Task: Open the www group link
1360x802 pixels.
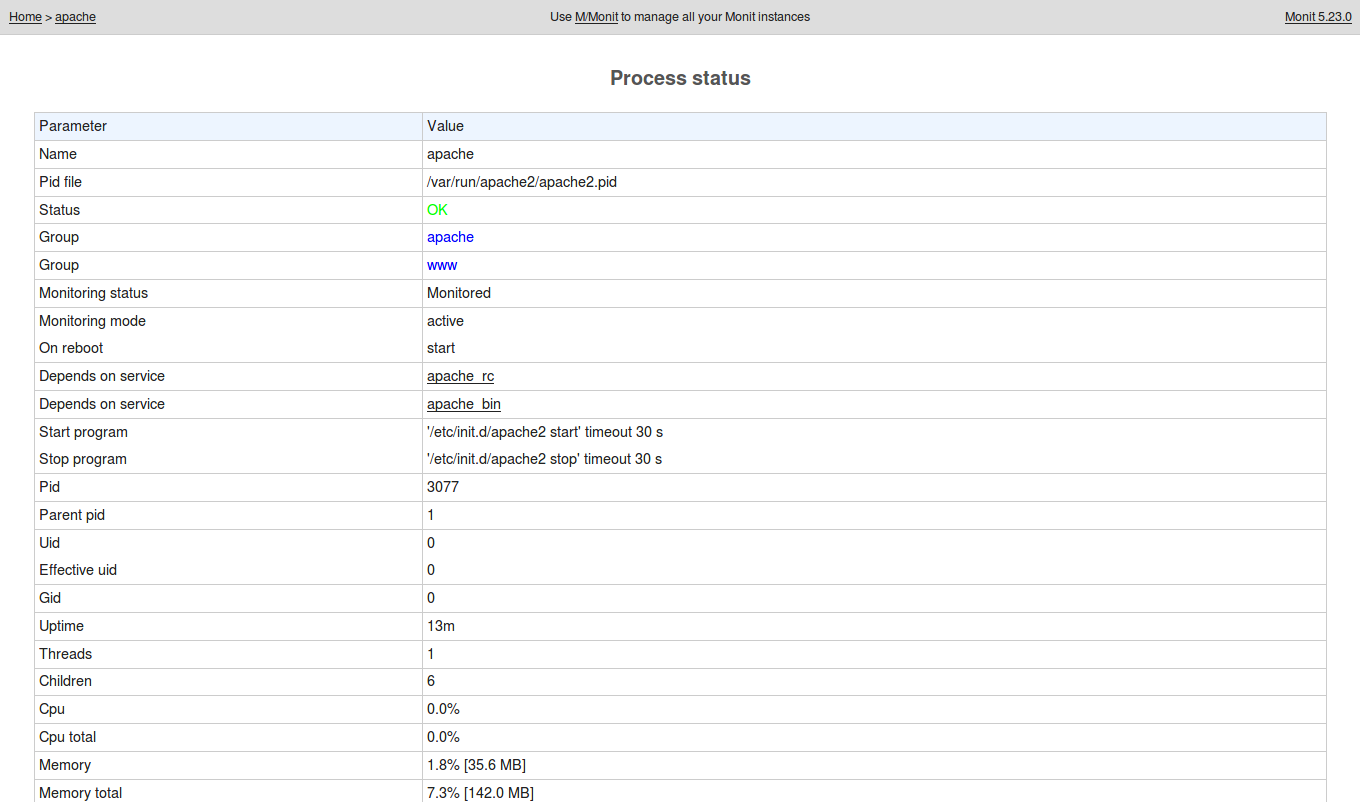Action: pyautogui.click(x=442, y=265)
